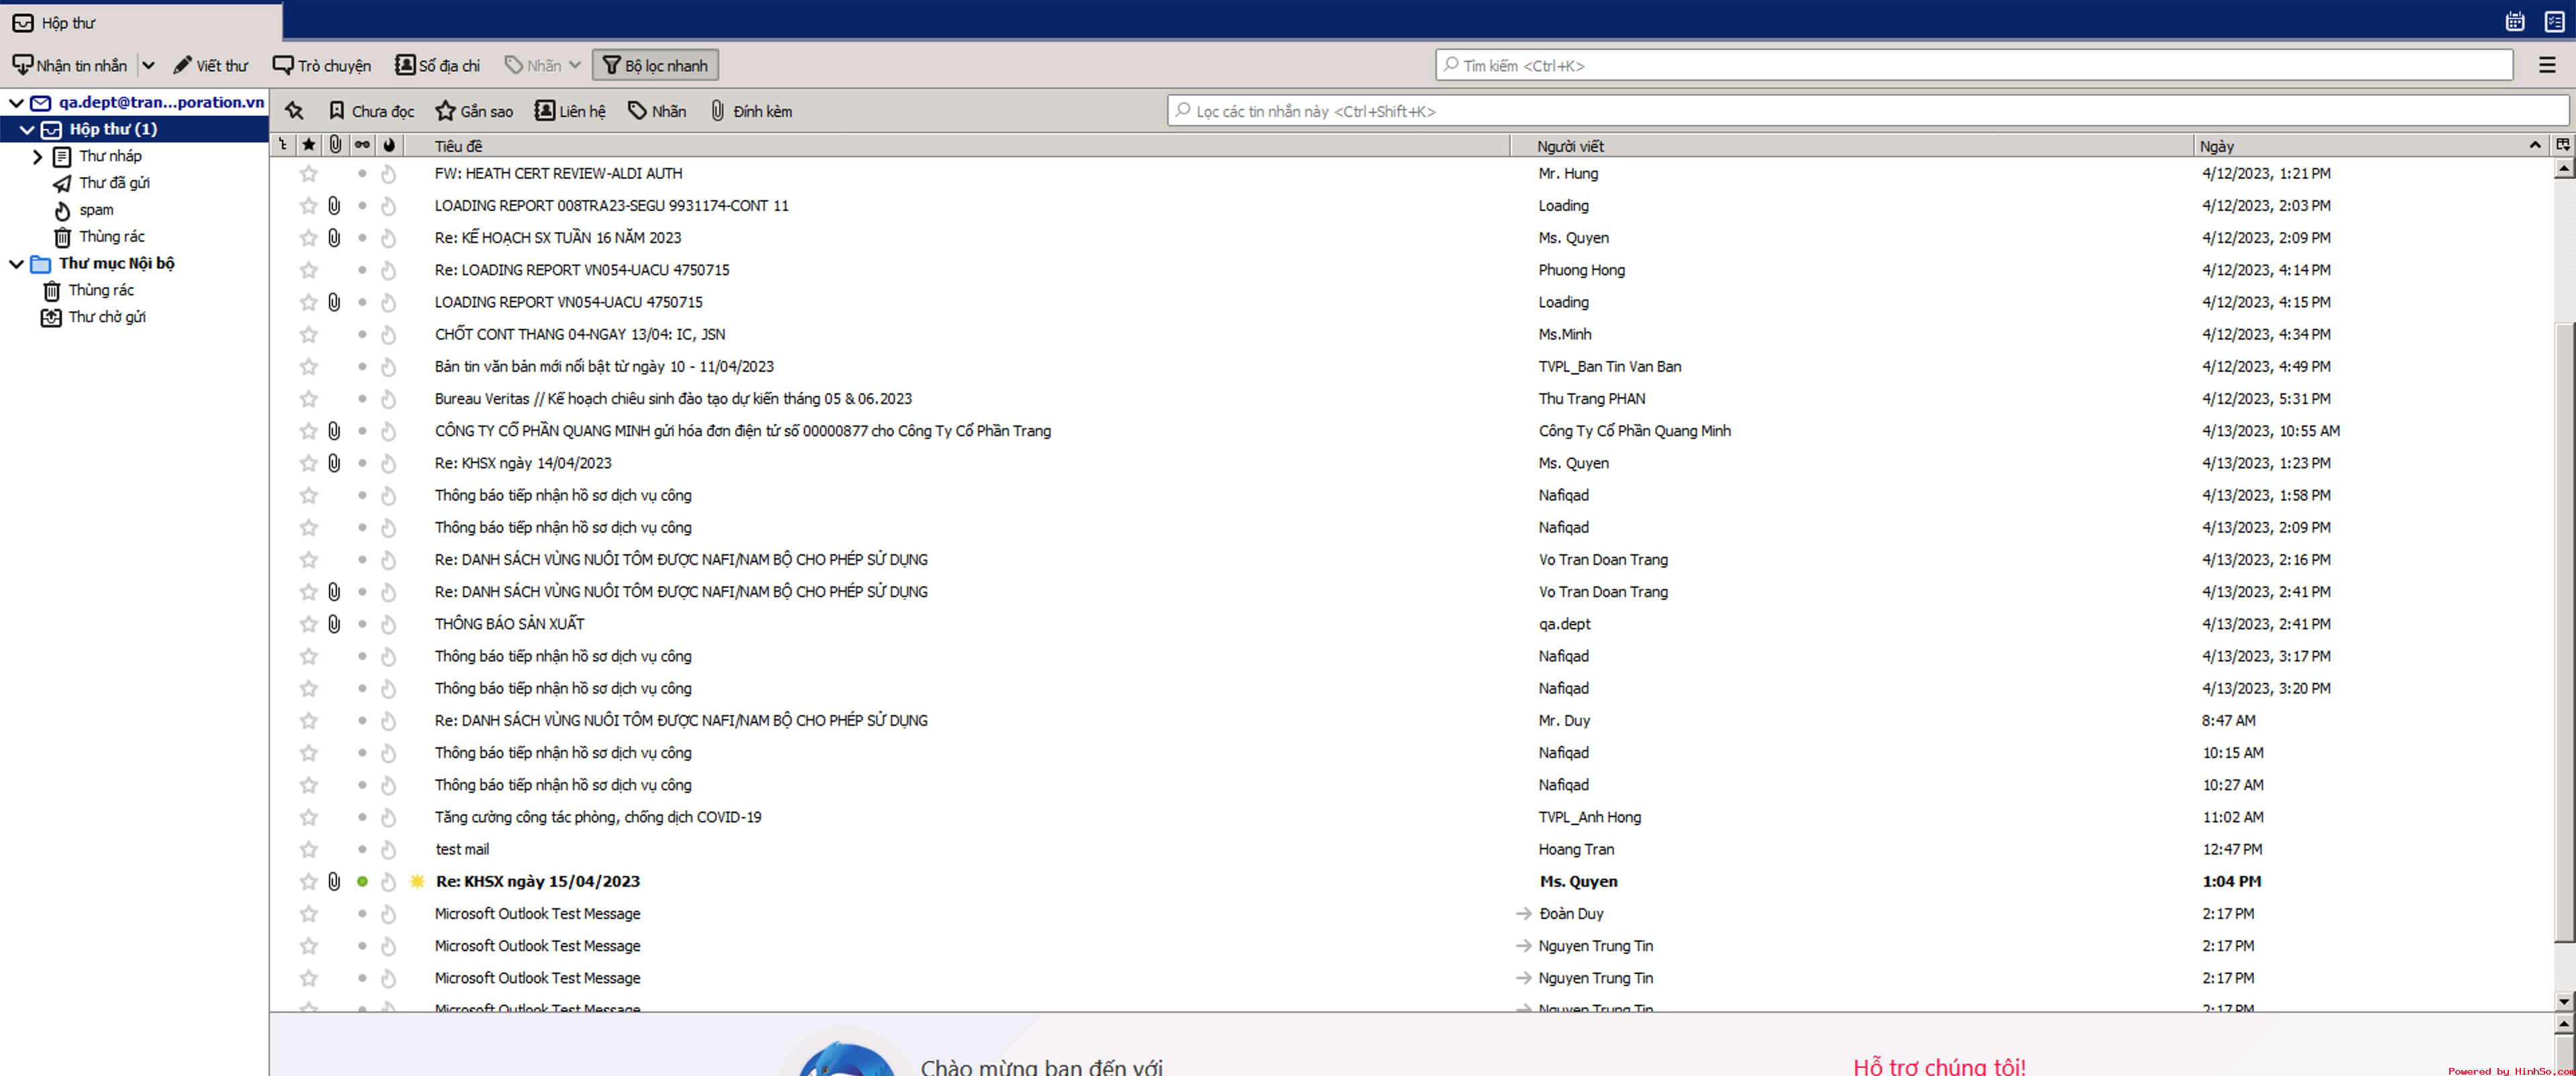Image resolution: width=2576 pixels, height=1076 pixels.
Task: Collapse the qa.dept account tree
Action: click(16, 102)
